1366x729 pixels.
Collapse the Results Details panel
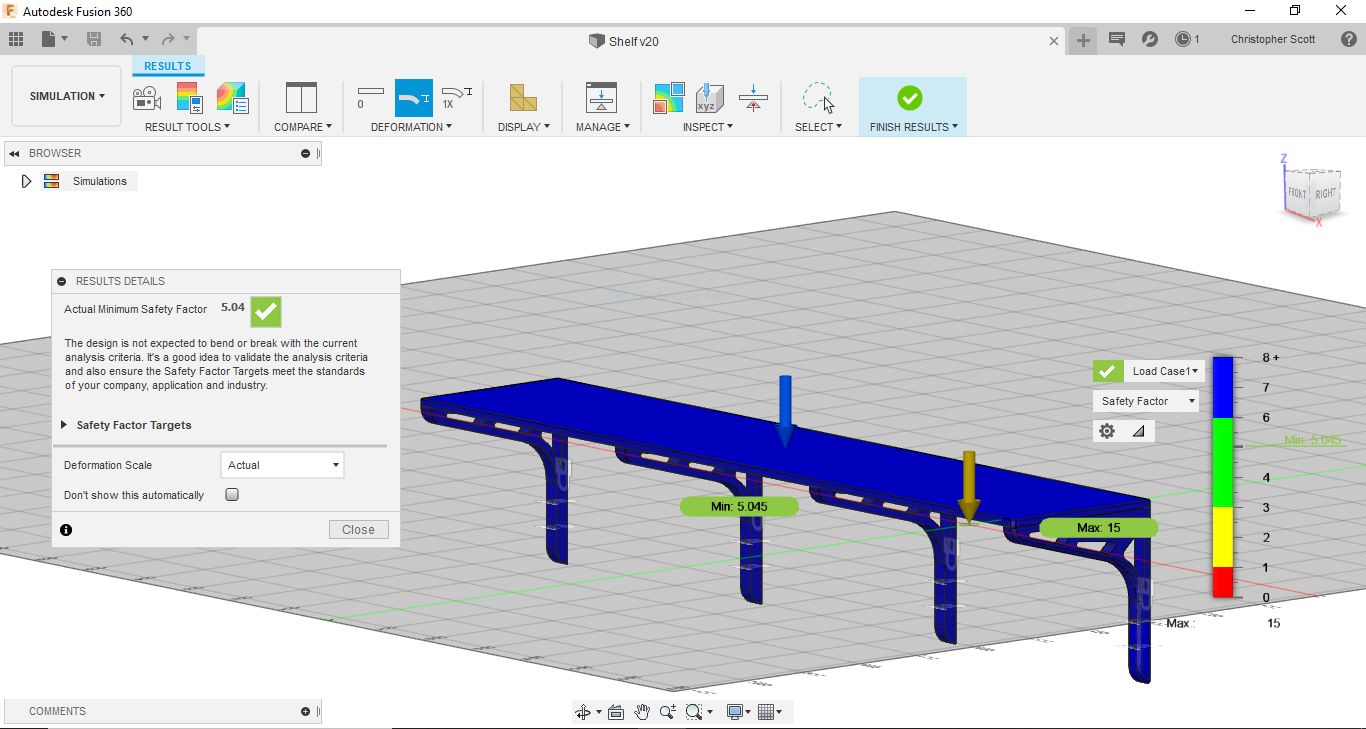click(x=62, y=282)
